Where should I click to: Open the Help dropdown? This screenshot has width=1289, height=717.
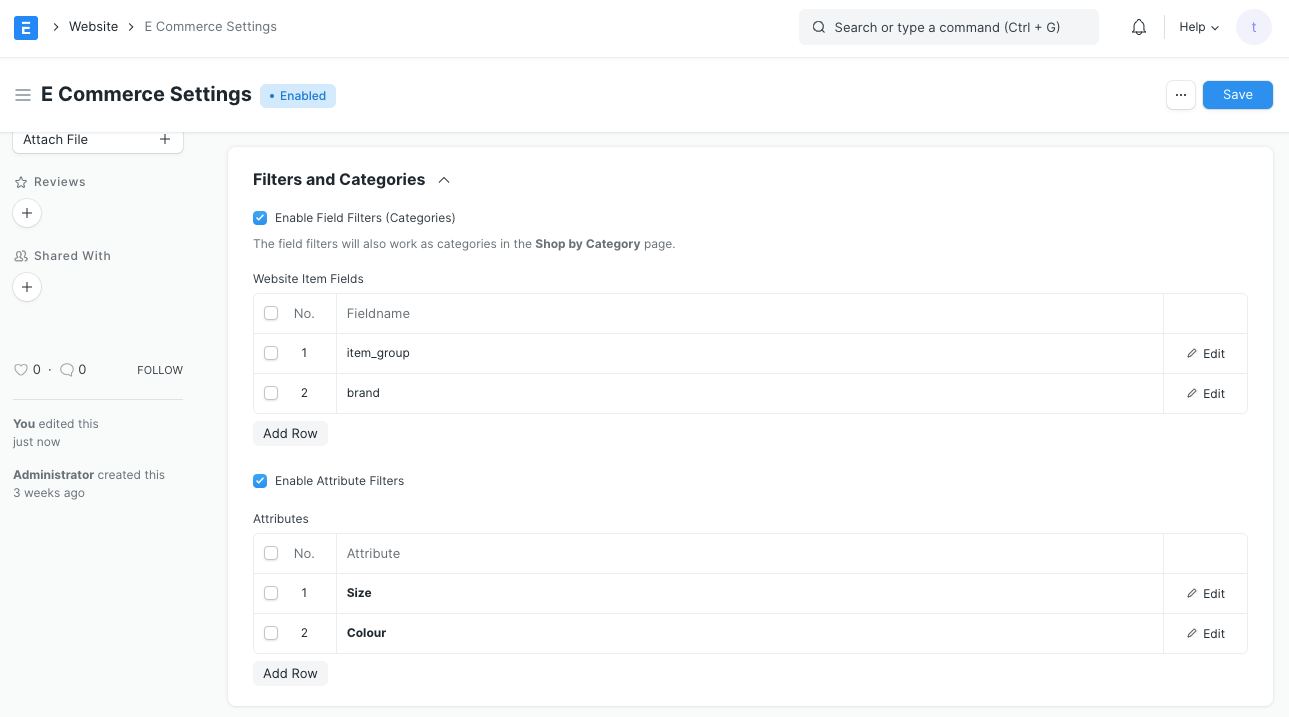(1197, 27)
